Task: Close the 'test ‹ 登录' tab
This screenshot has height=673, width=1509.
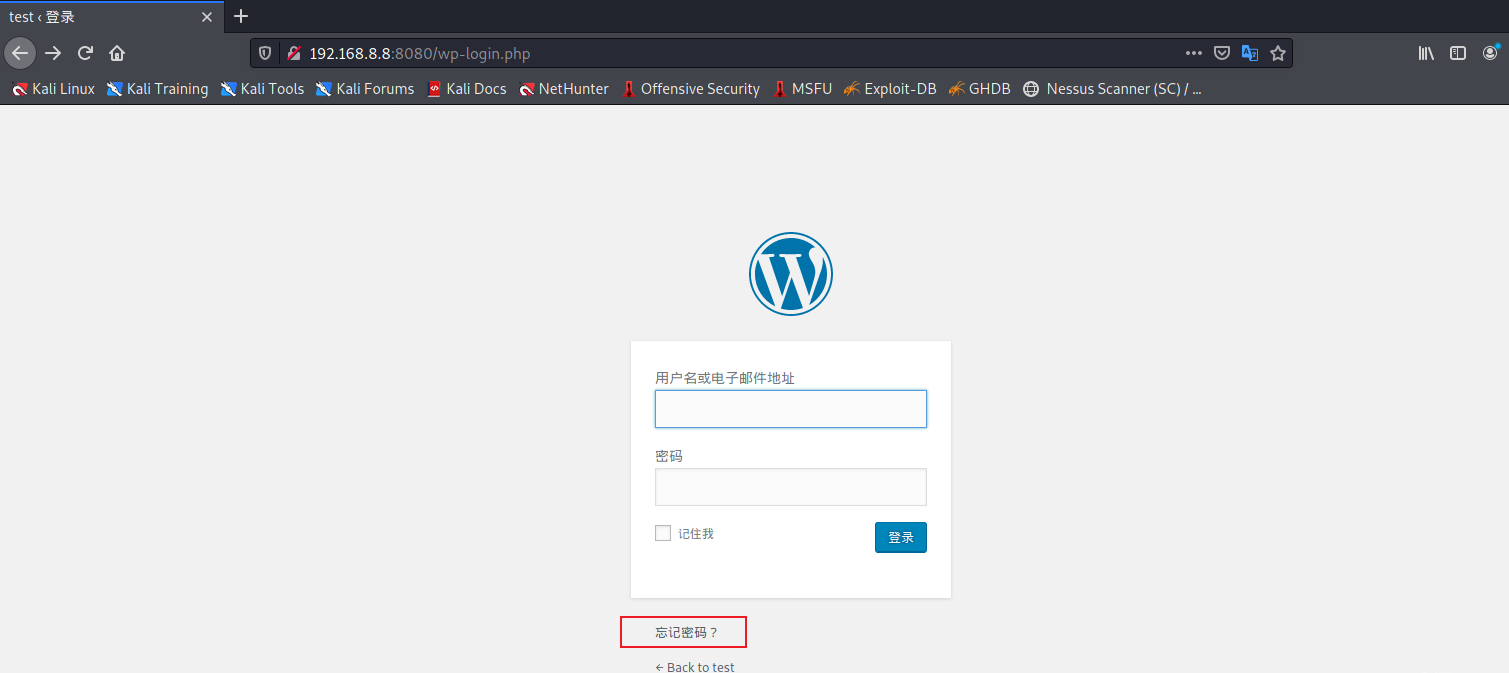Action: (x=207, y=17)
